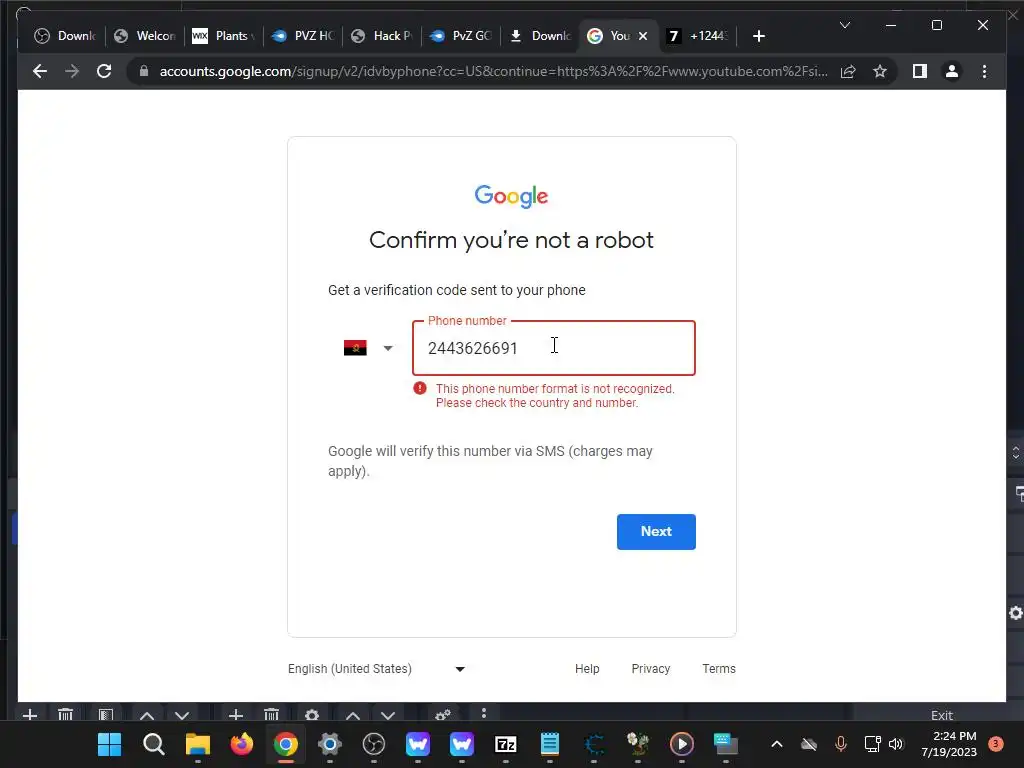Open the Plants vs Zombies taskbar icon
1024x768 pixels.
(x=637, y=744)
